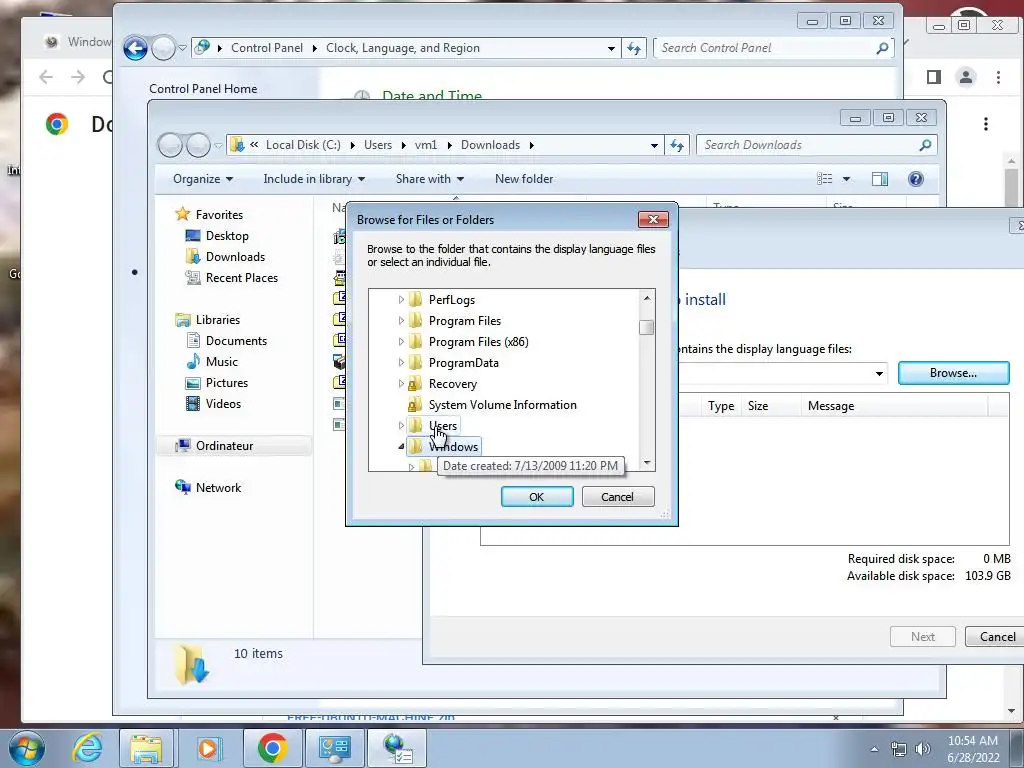
Task: Open Include in library menu
Action: point(314,179)
